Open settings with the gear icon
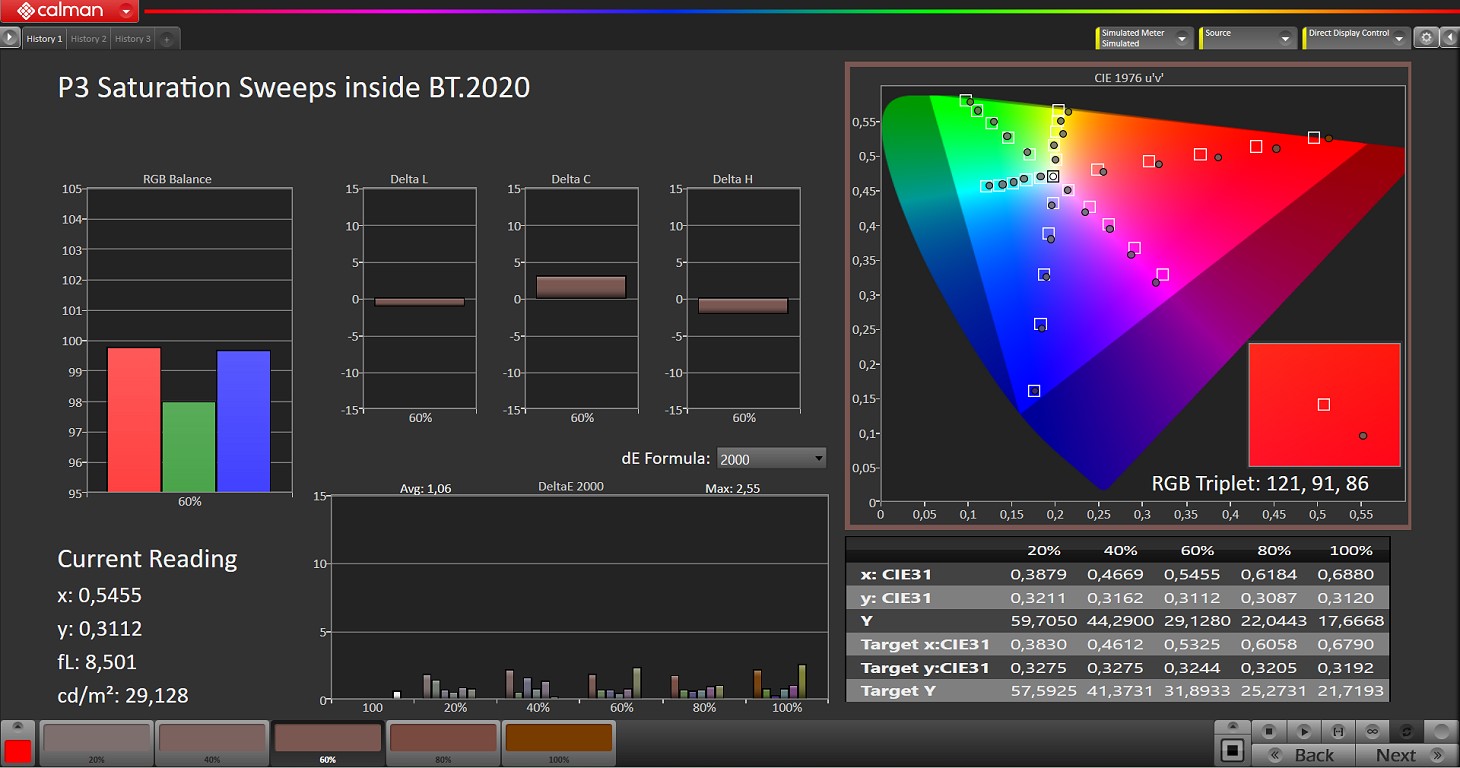The height and width of the screenshot is (768, 1460). point(1427,38)
